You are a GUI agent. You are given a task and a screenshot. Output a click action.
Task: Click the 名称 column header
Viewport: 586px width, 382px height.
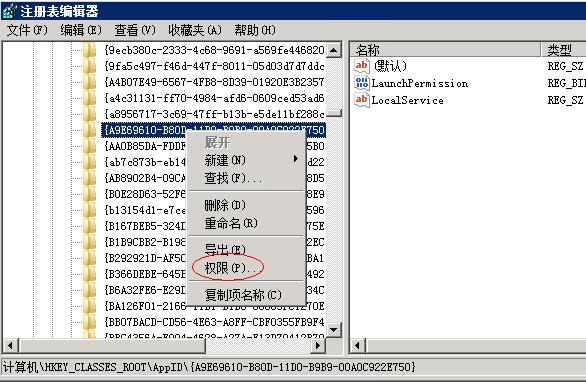(x=445, y=50)
